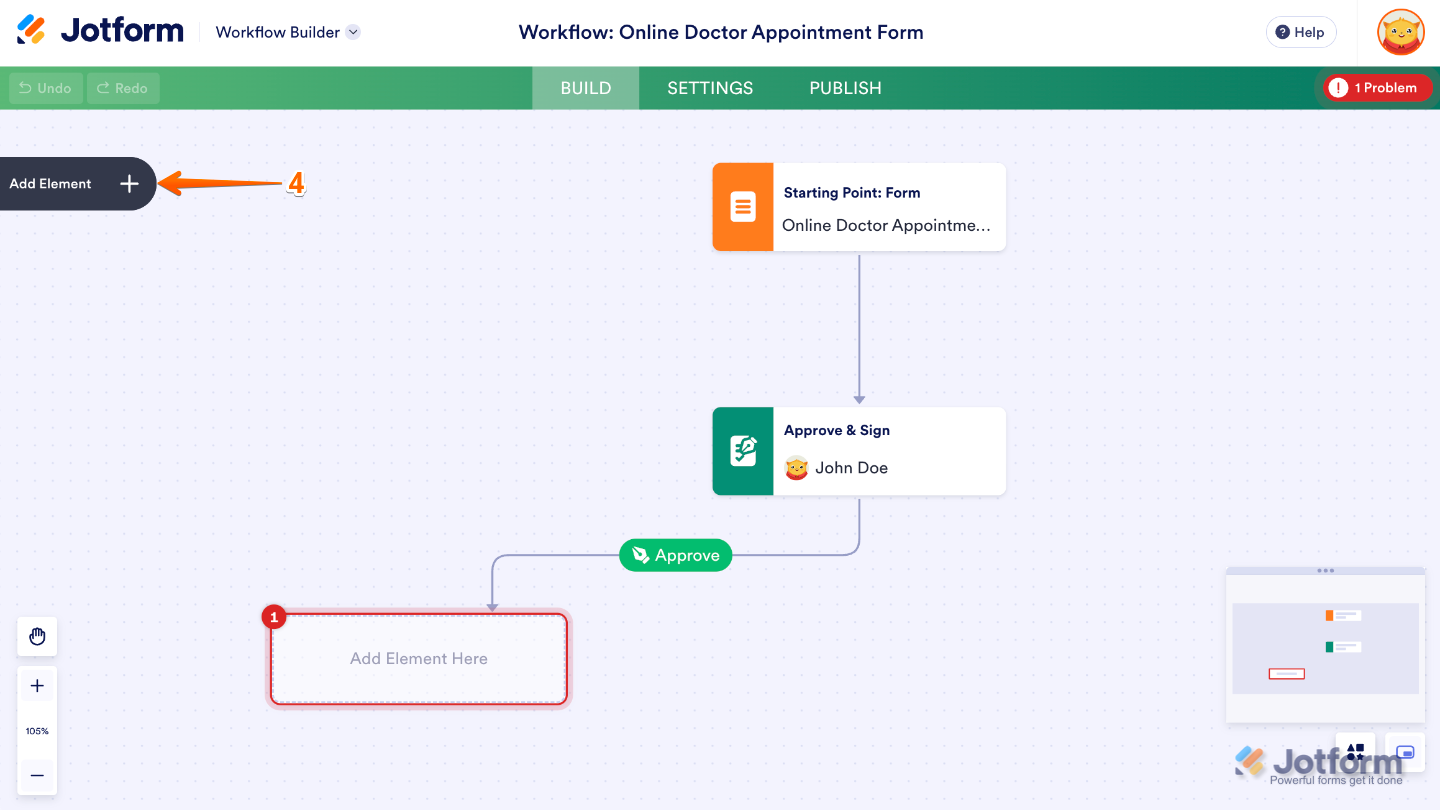Click the Jotform logo
This screenshot has width=1440, height=810.
pyautogui.click(x=97, y=30)
